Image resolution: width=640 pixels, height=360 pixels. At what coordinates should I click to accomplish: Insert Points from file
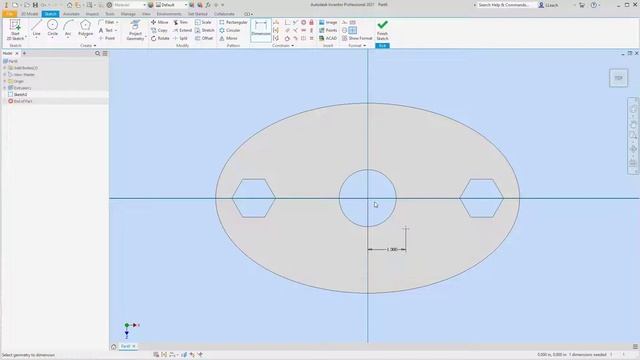(x=328, y=30)
